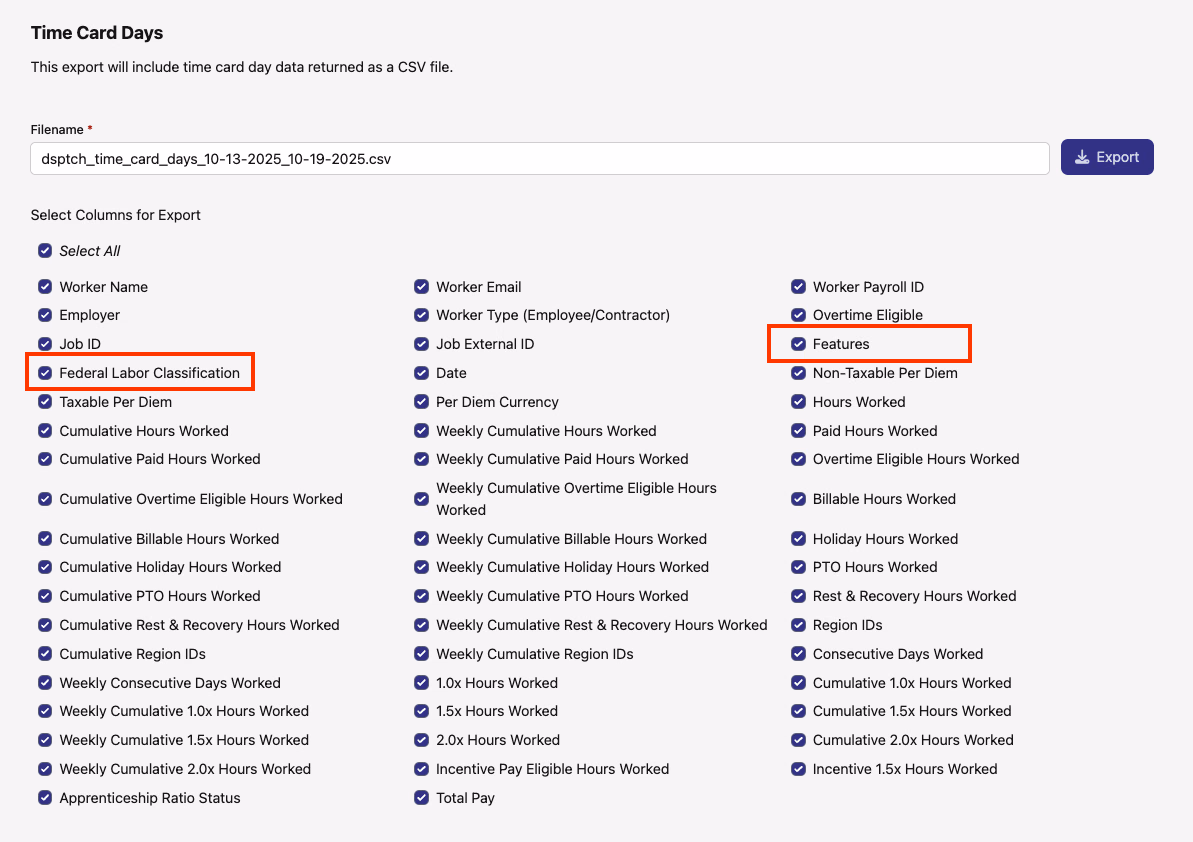Deselect Cumulative Paid Hours Worked
The image size is (1193, 842).
45,459
